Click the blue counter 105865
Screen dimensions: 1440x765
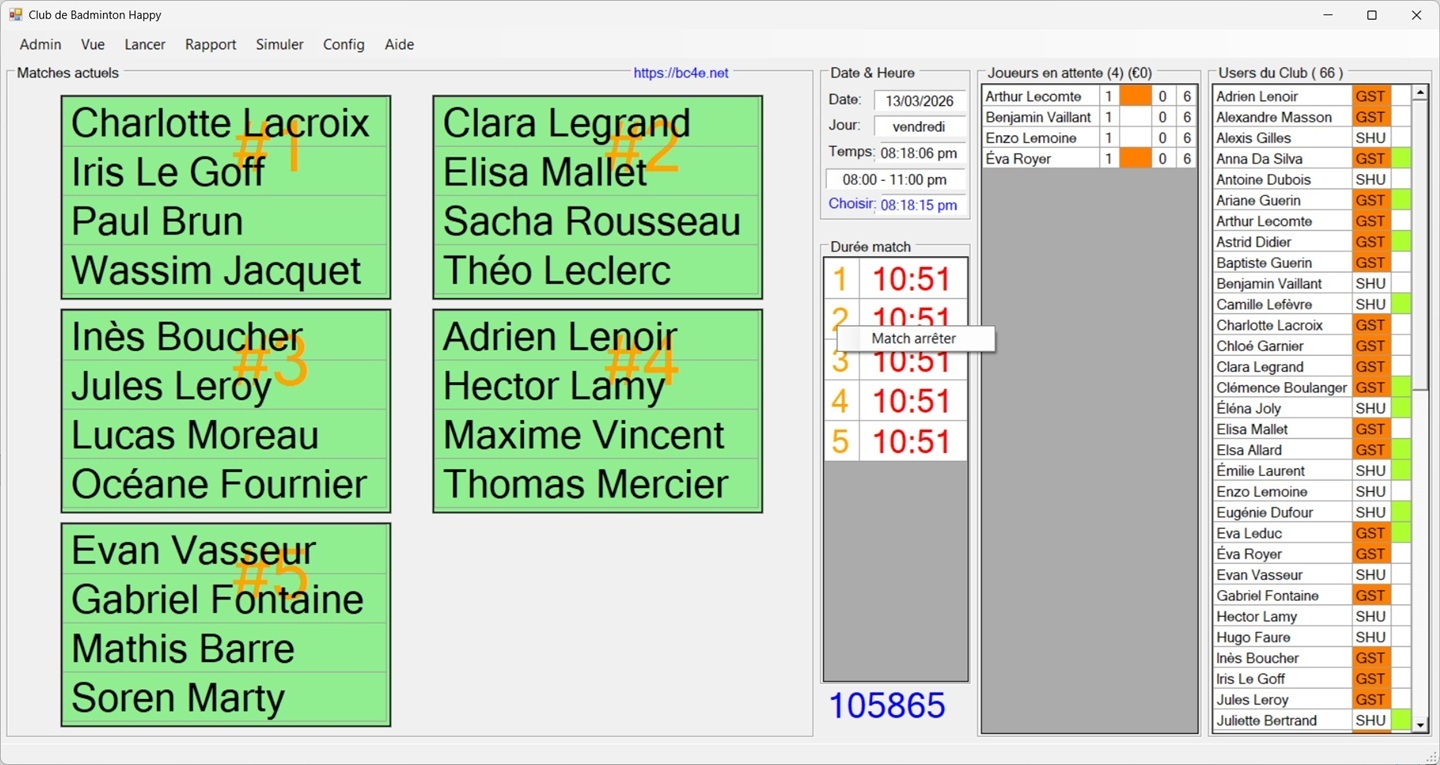[x=887, y=705]
